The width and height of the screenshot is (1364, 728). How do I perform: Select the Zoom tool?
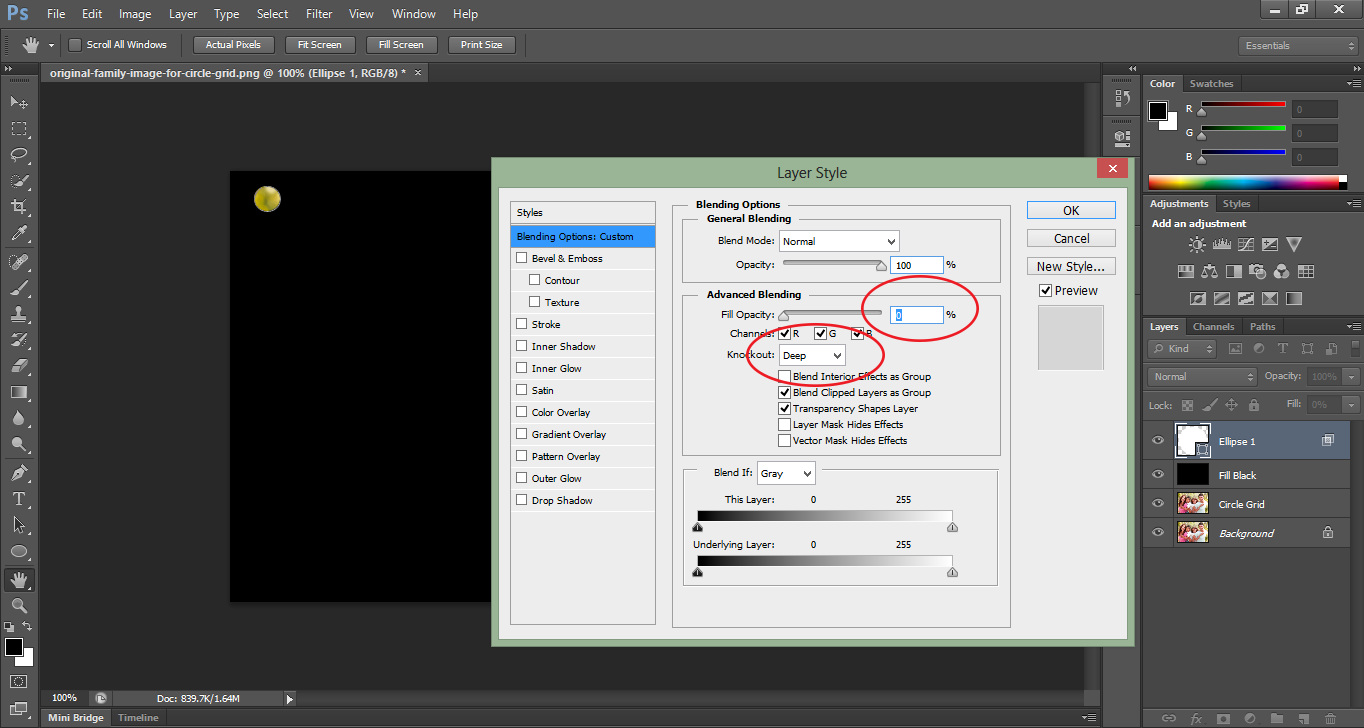(18, 604)
